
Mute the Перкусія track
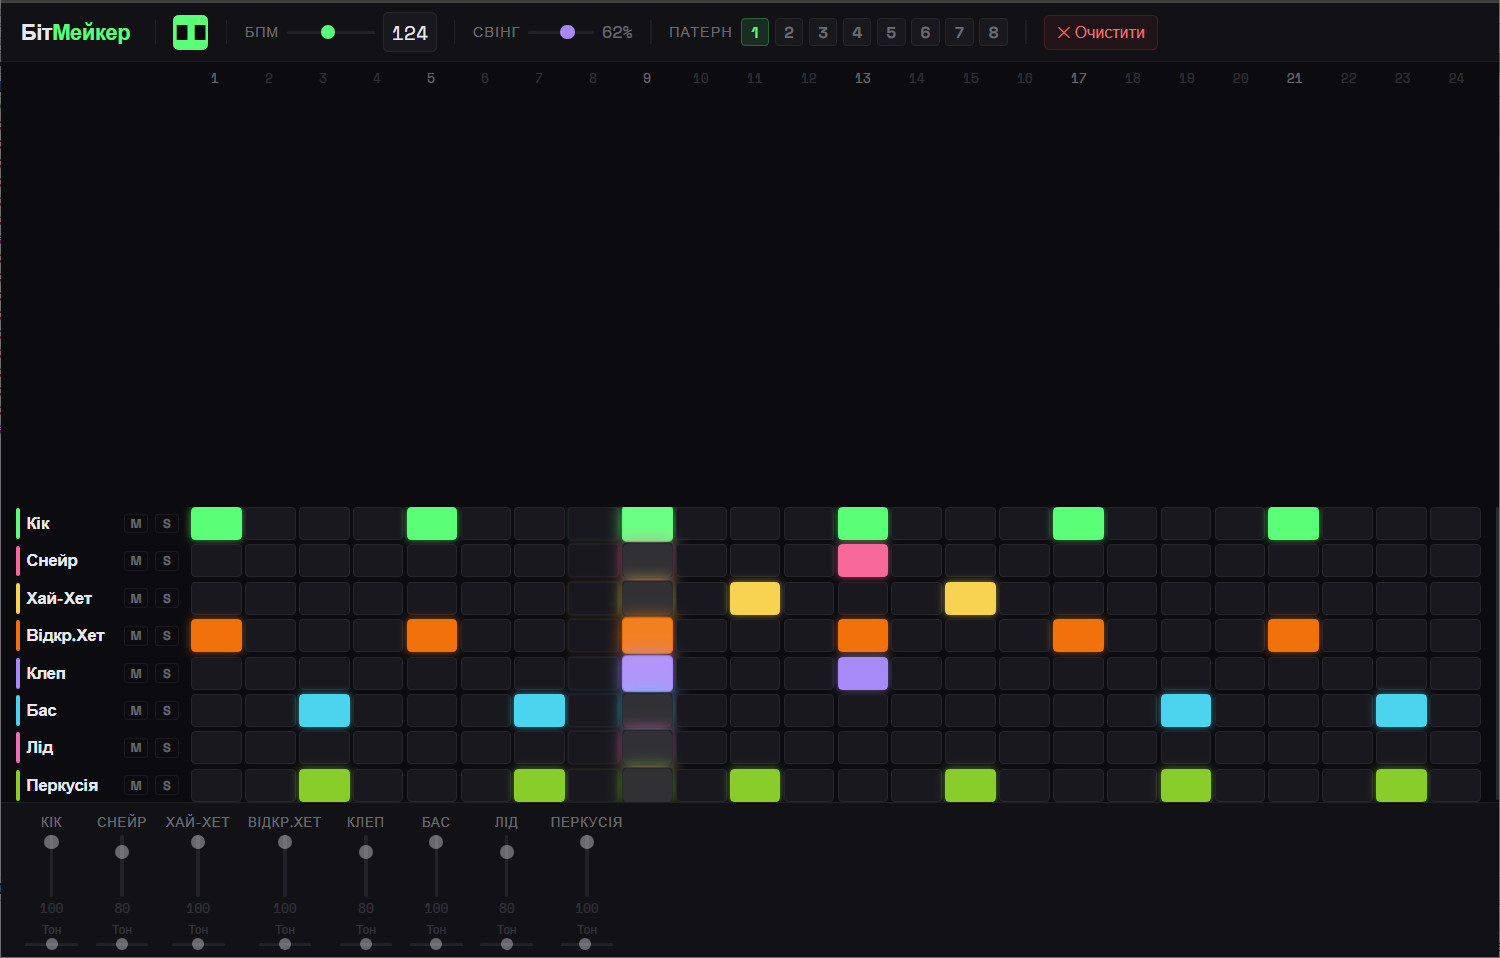pos(136,785)
